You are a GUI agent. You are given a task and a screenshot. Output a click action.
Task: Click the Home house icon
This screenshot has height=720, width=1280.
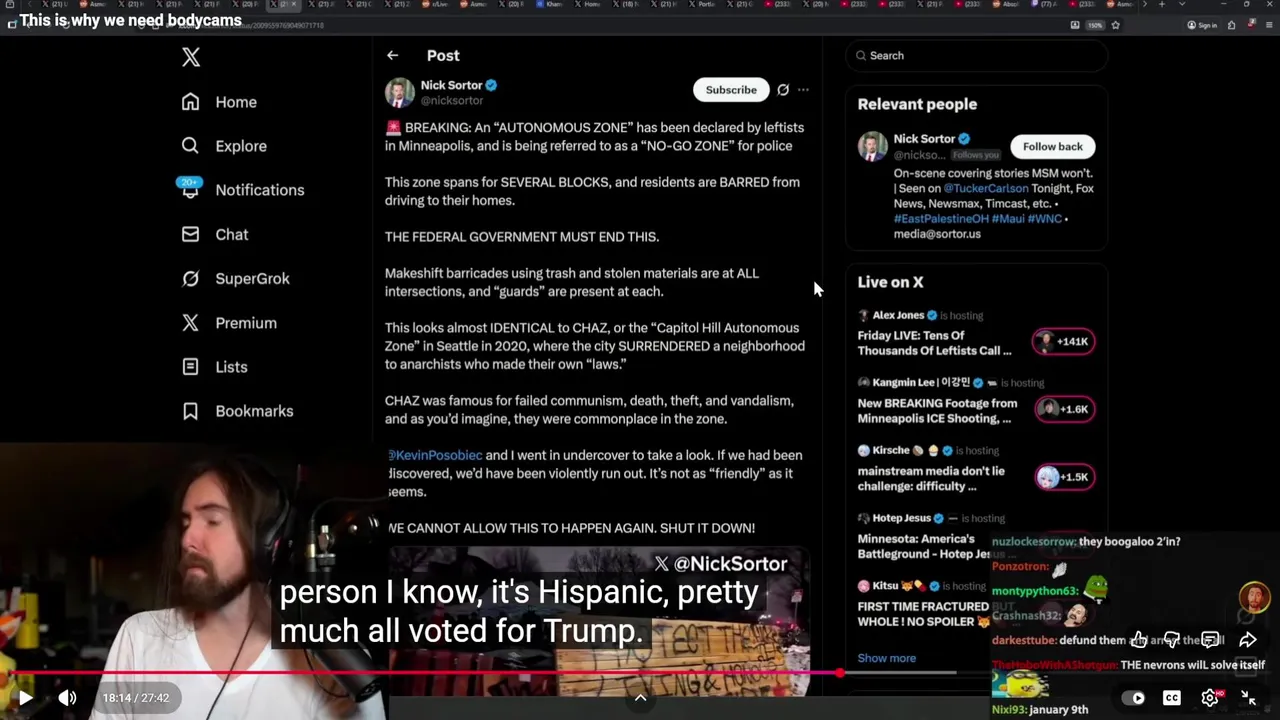point(190,102)
